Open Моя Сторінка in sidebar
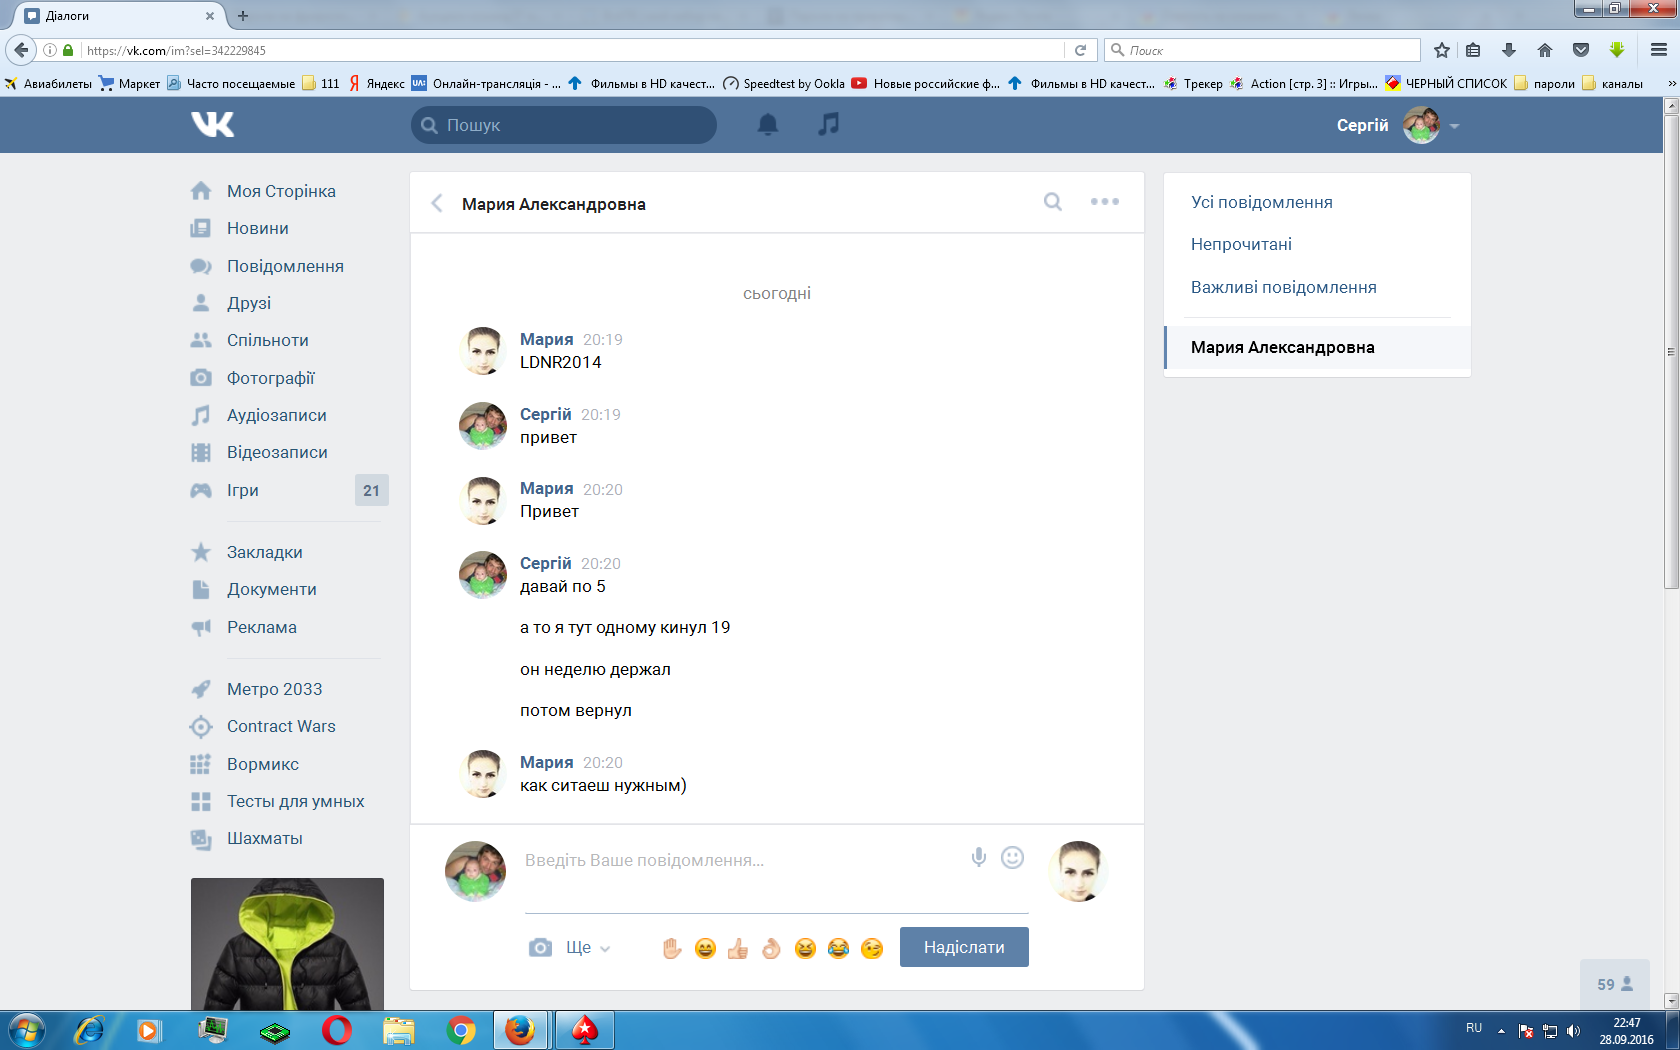Viewport: 1680px width, 1050px height. [x=281, y=191]
